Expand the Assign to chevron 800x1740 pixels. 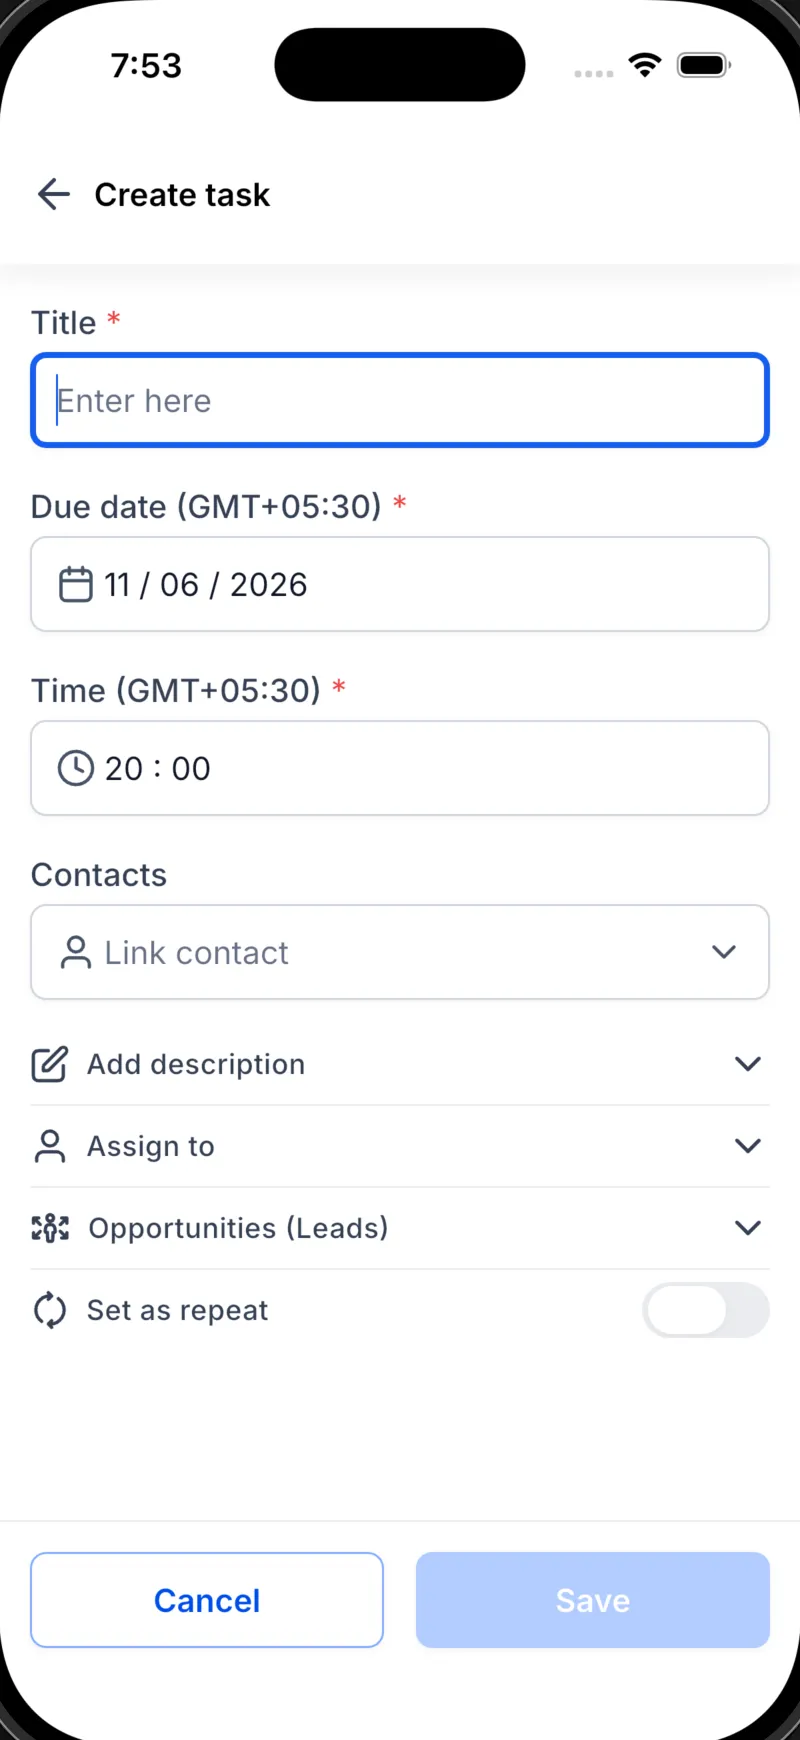click(748, 1146)
